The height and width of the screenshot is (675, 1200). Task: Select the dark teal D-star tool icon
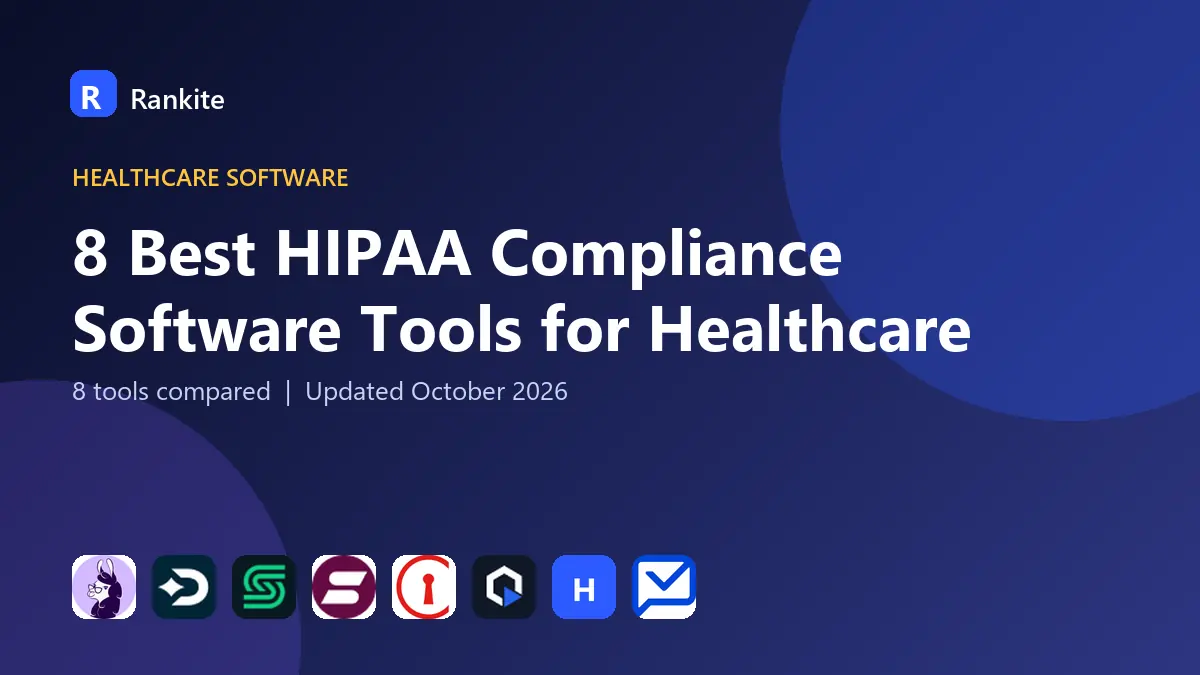(184, 587)
